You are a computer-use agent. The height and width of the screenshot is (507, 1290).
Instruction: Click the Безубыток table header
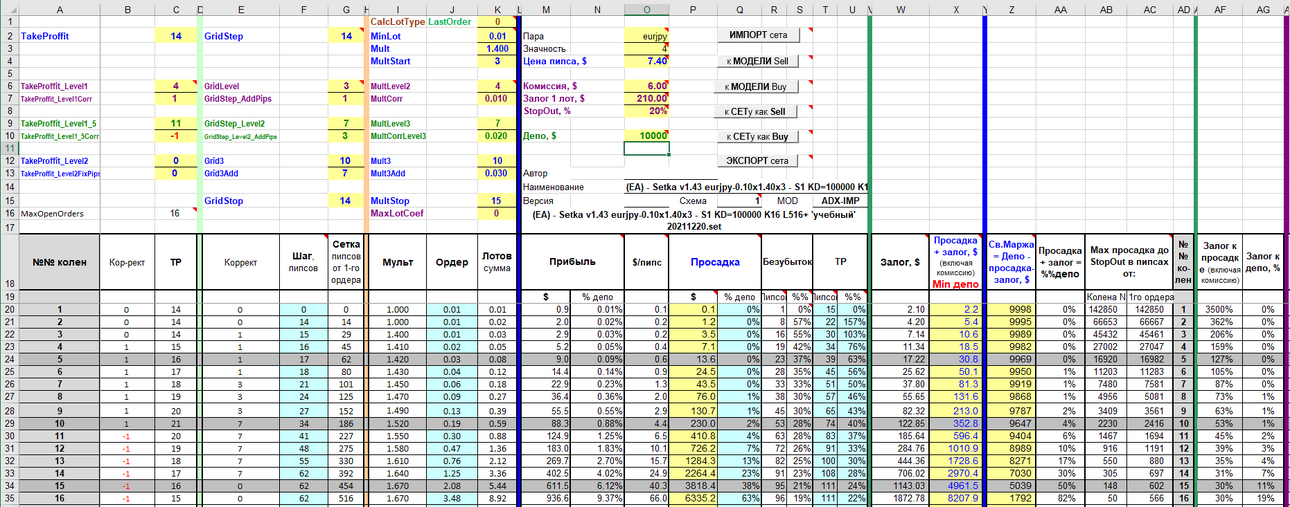(x=789, y=262)
